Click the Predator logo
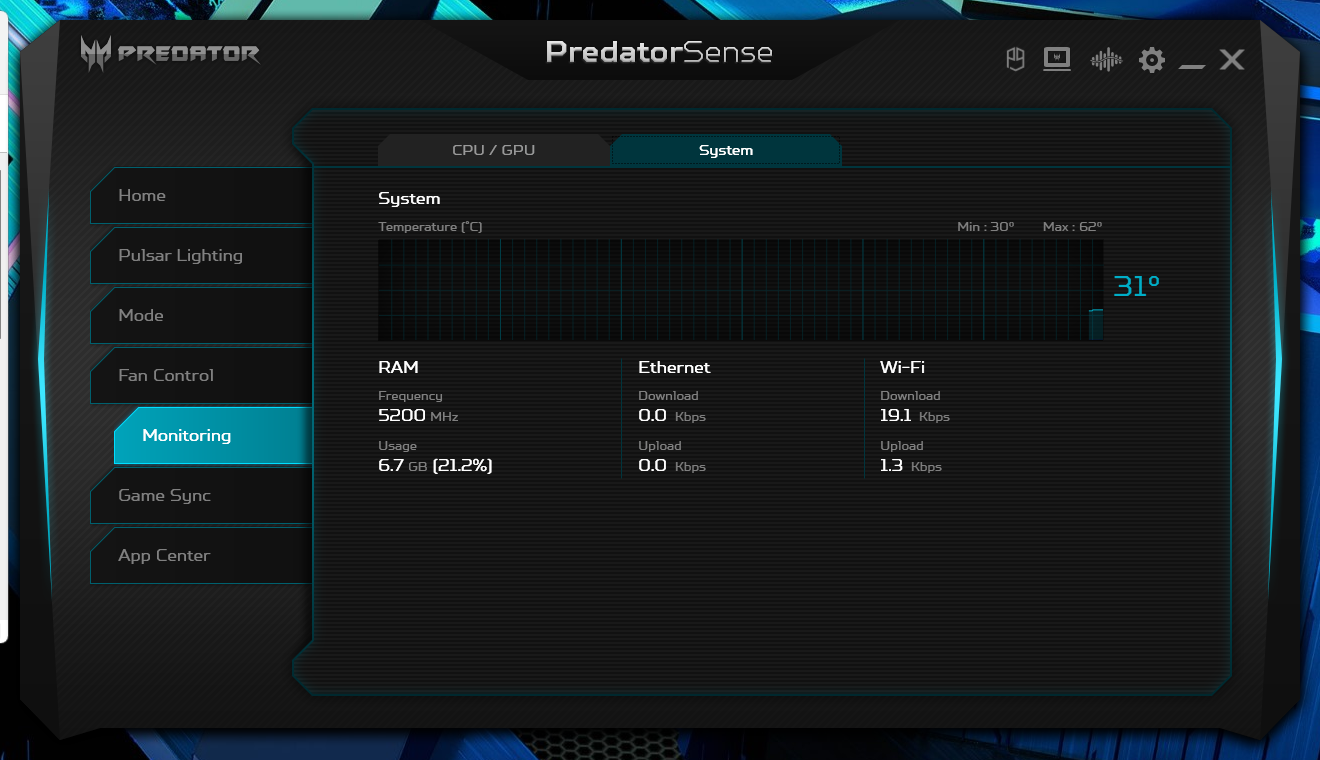1320x760 pixels. pyautogui.click(x=170, y=54)
